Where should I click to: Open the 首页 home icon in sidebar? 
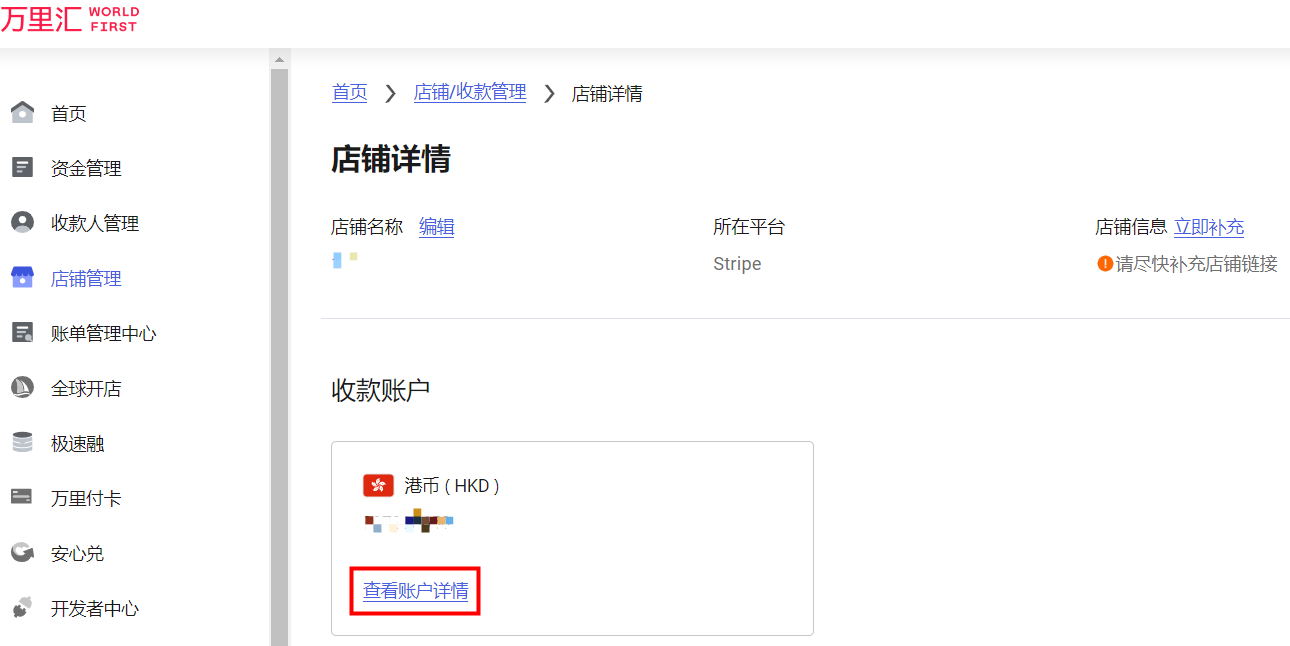point(22,112)
